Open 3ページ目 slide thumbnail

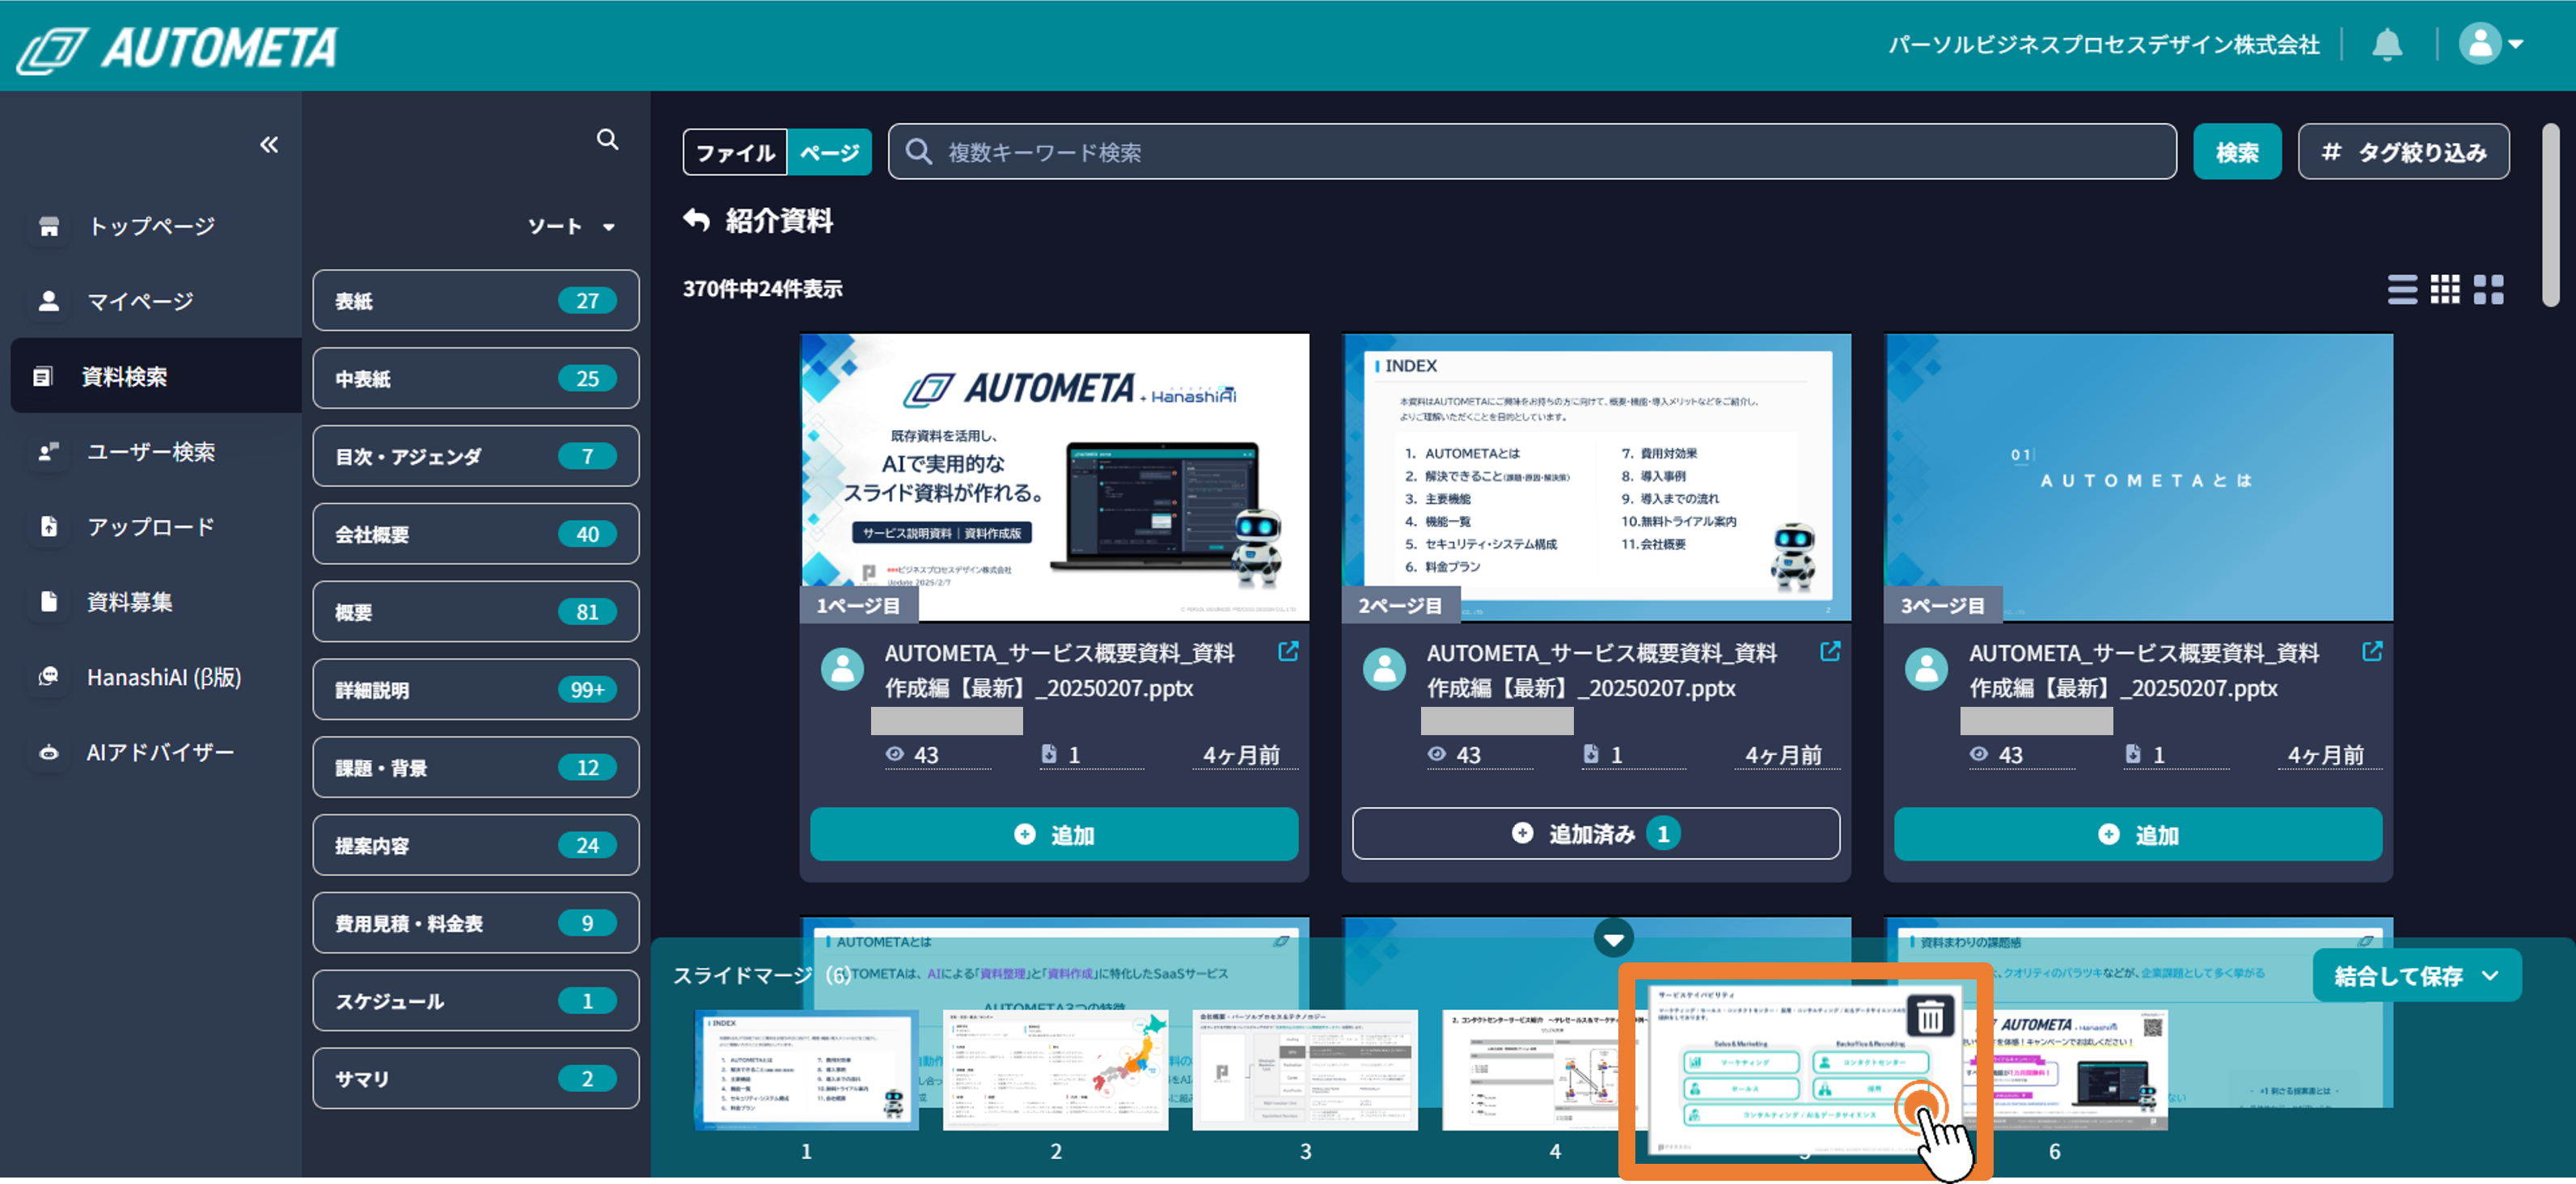point(2138,478)
